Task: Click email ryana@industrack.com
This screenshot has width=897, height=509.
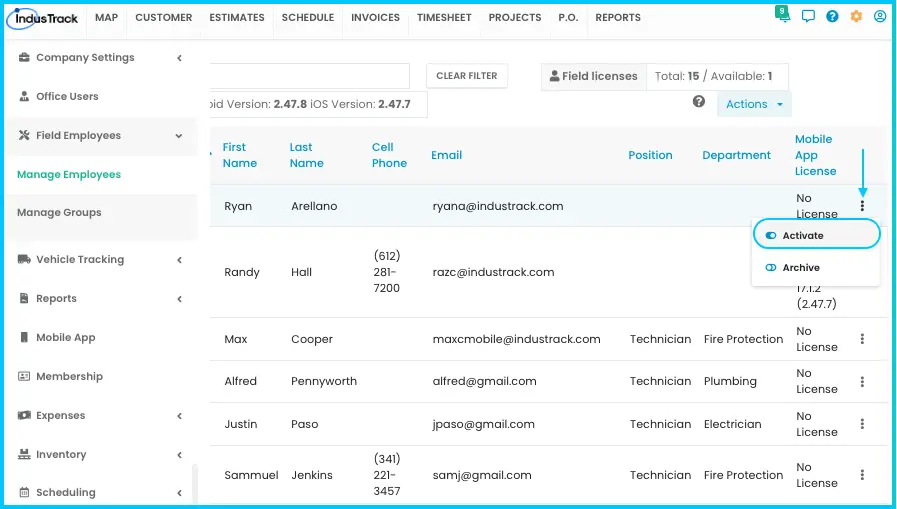Action: [x=498, y=206]
